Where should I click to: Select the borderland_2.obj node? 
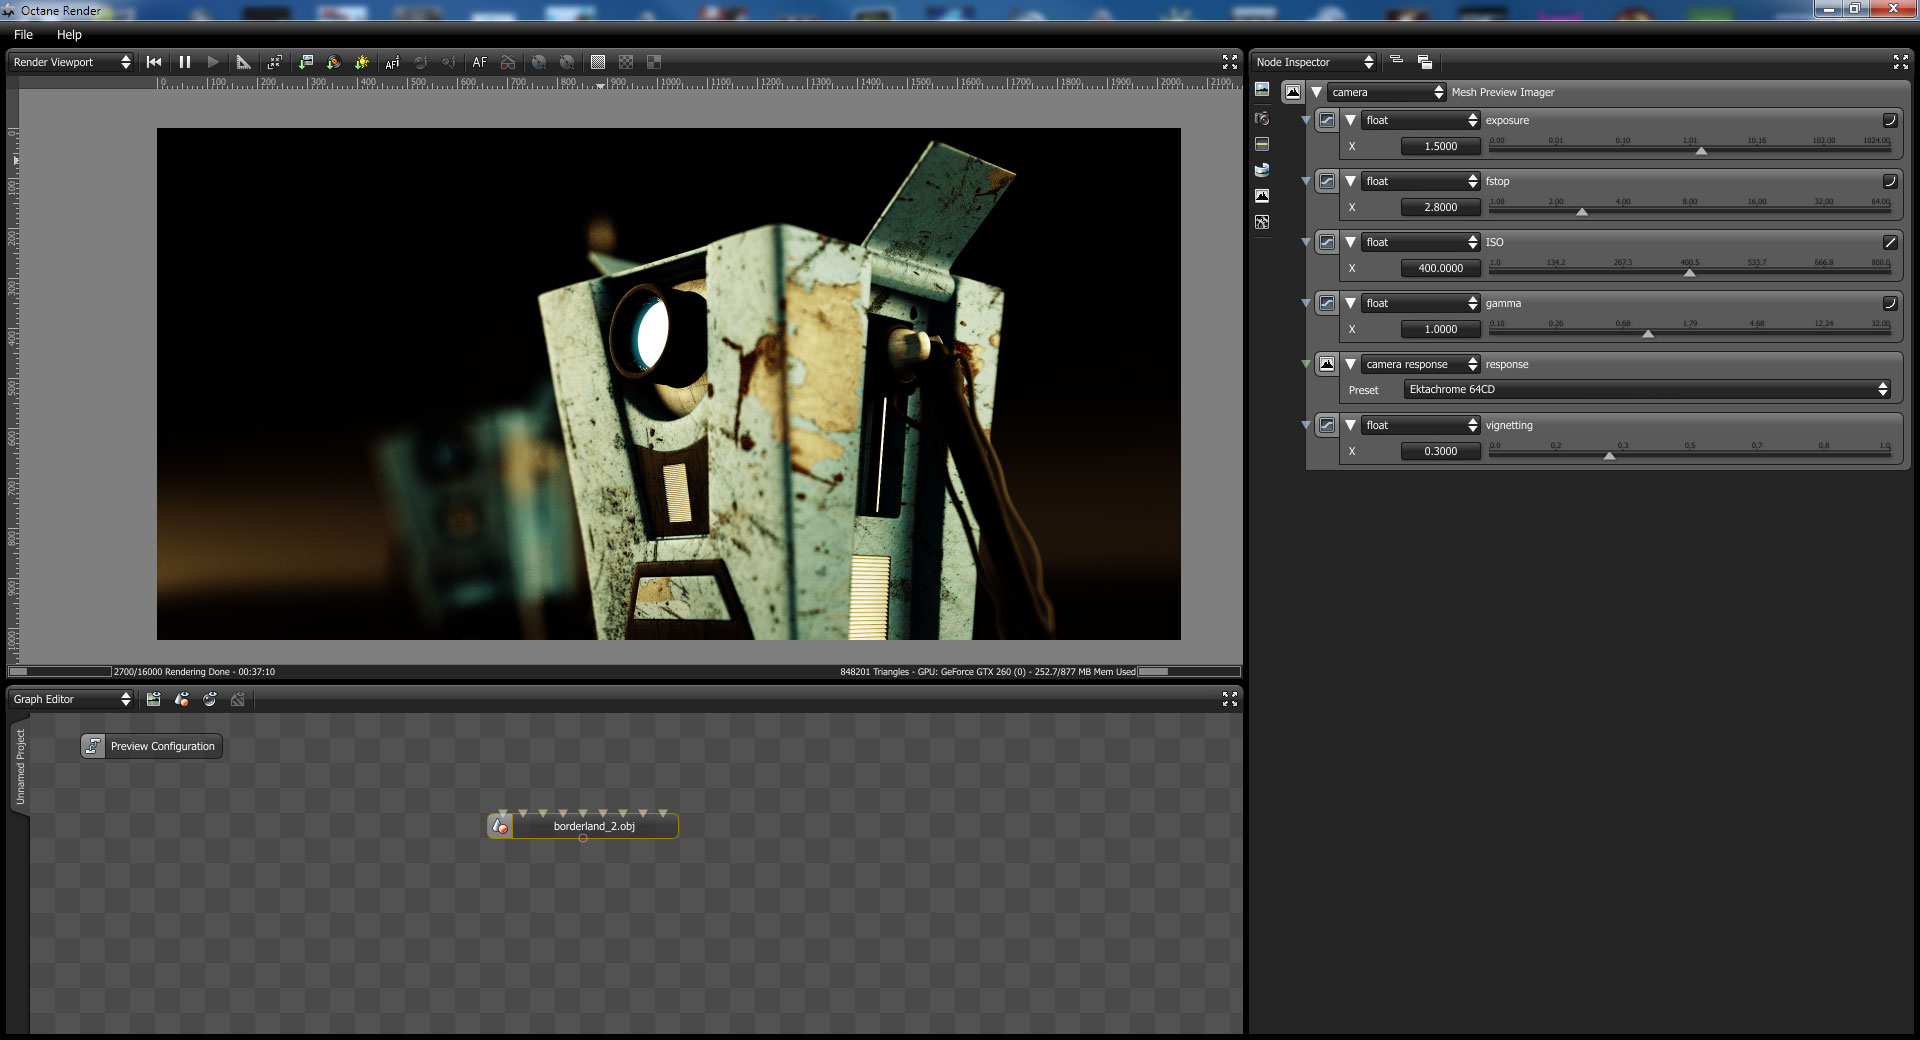pos(594,826)
